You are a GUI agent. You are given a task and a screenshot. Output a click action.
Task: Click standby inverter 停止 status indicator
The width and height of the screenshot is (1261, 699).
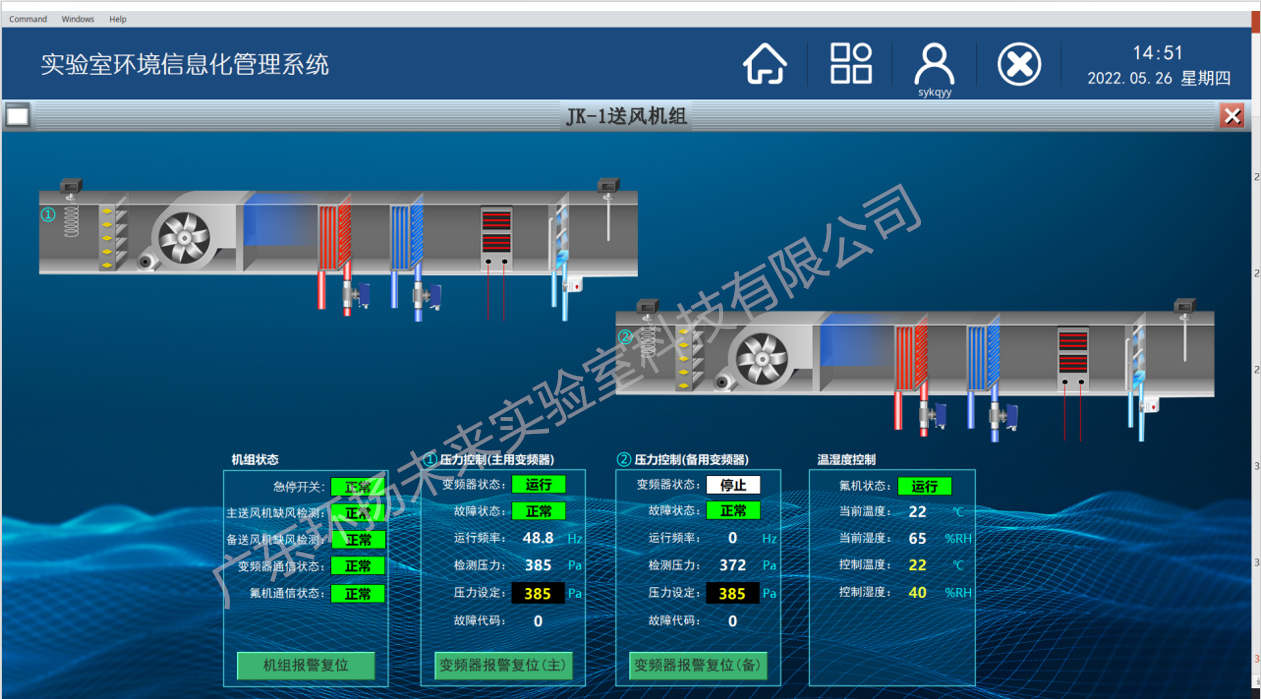[733, 484]
